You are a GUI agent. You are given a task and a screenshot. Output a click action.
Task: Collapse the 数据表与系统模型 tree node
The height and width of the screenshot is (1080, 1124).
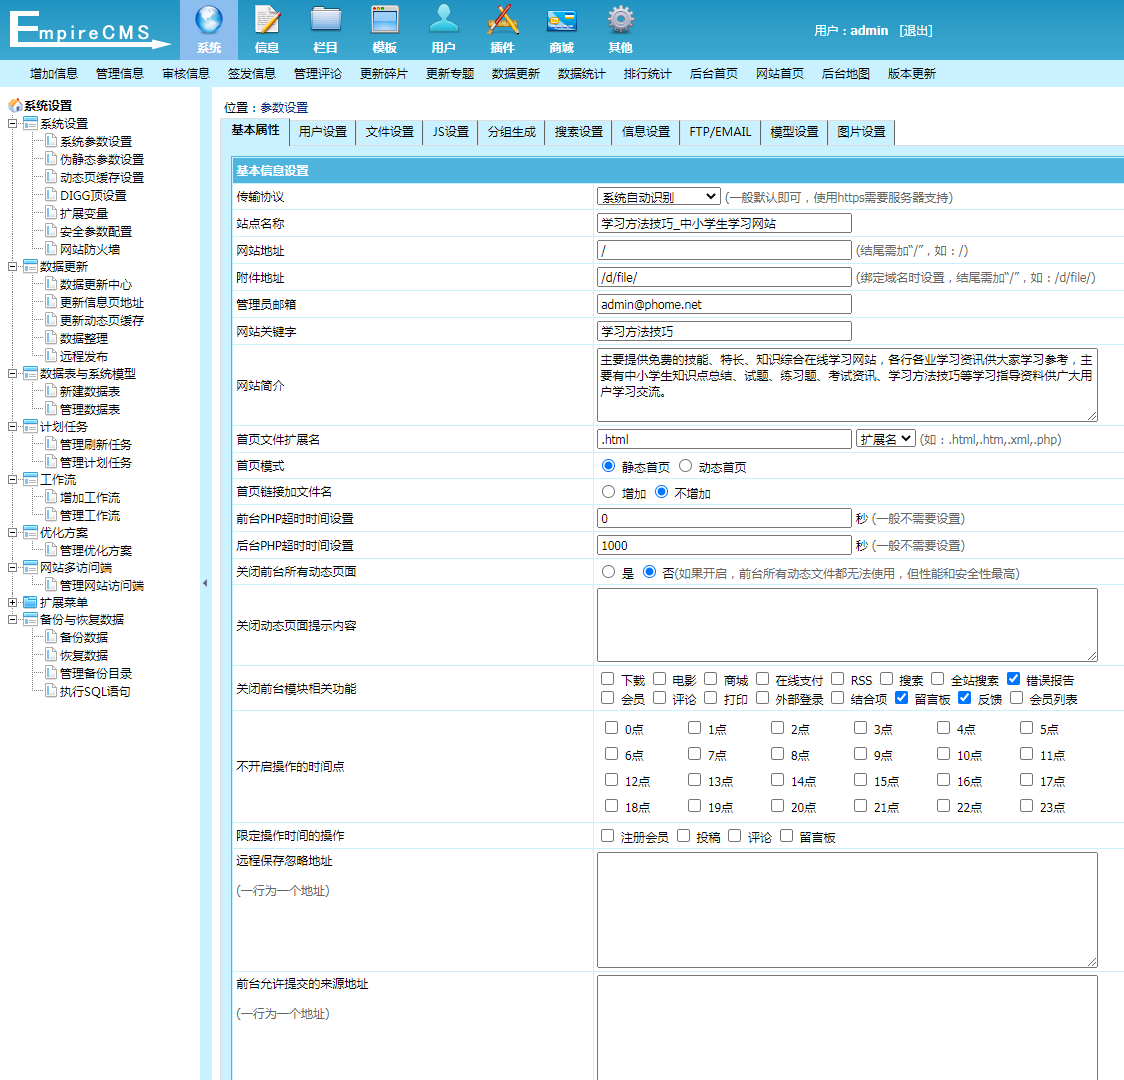(x=12, y=373)
